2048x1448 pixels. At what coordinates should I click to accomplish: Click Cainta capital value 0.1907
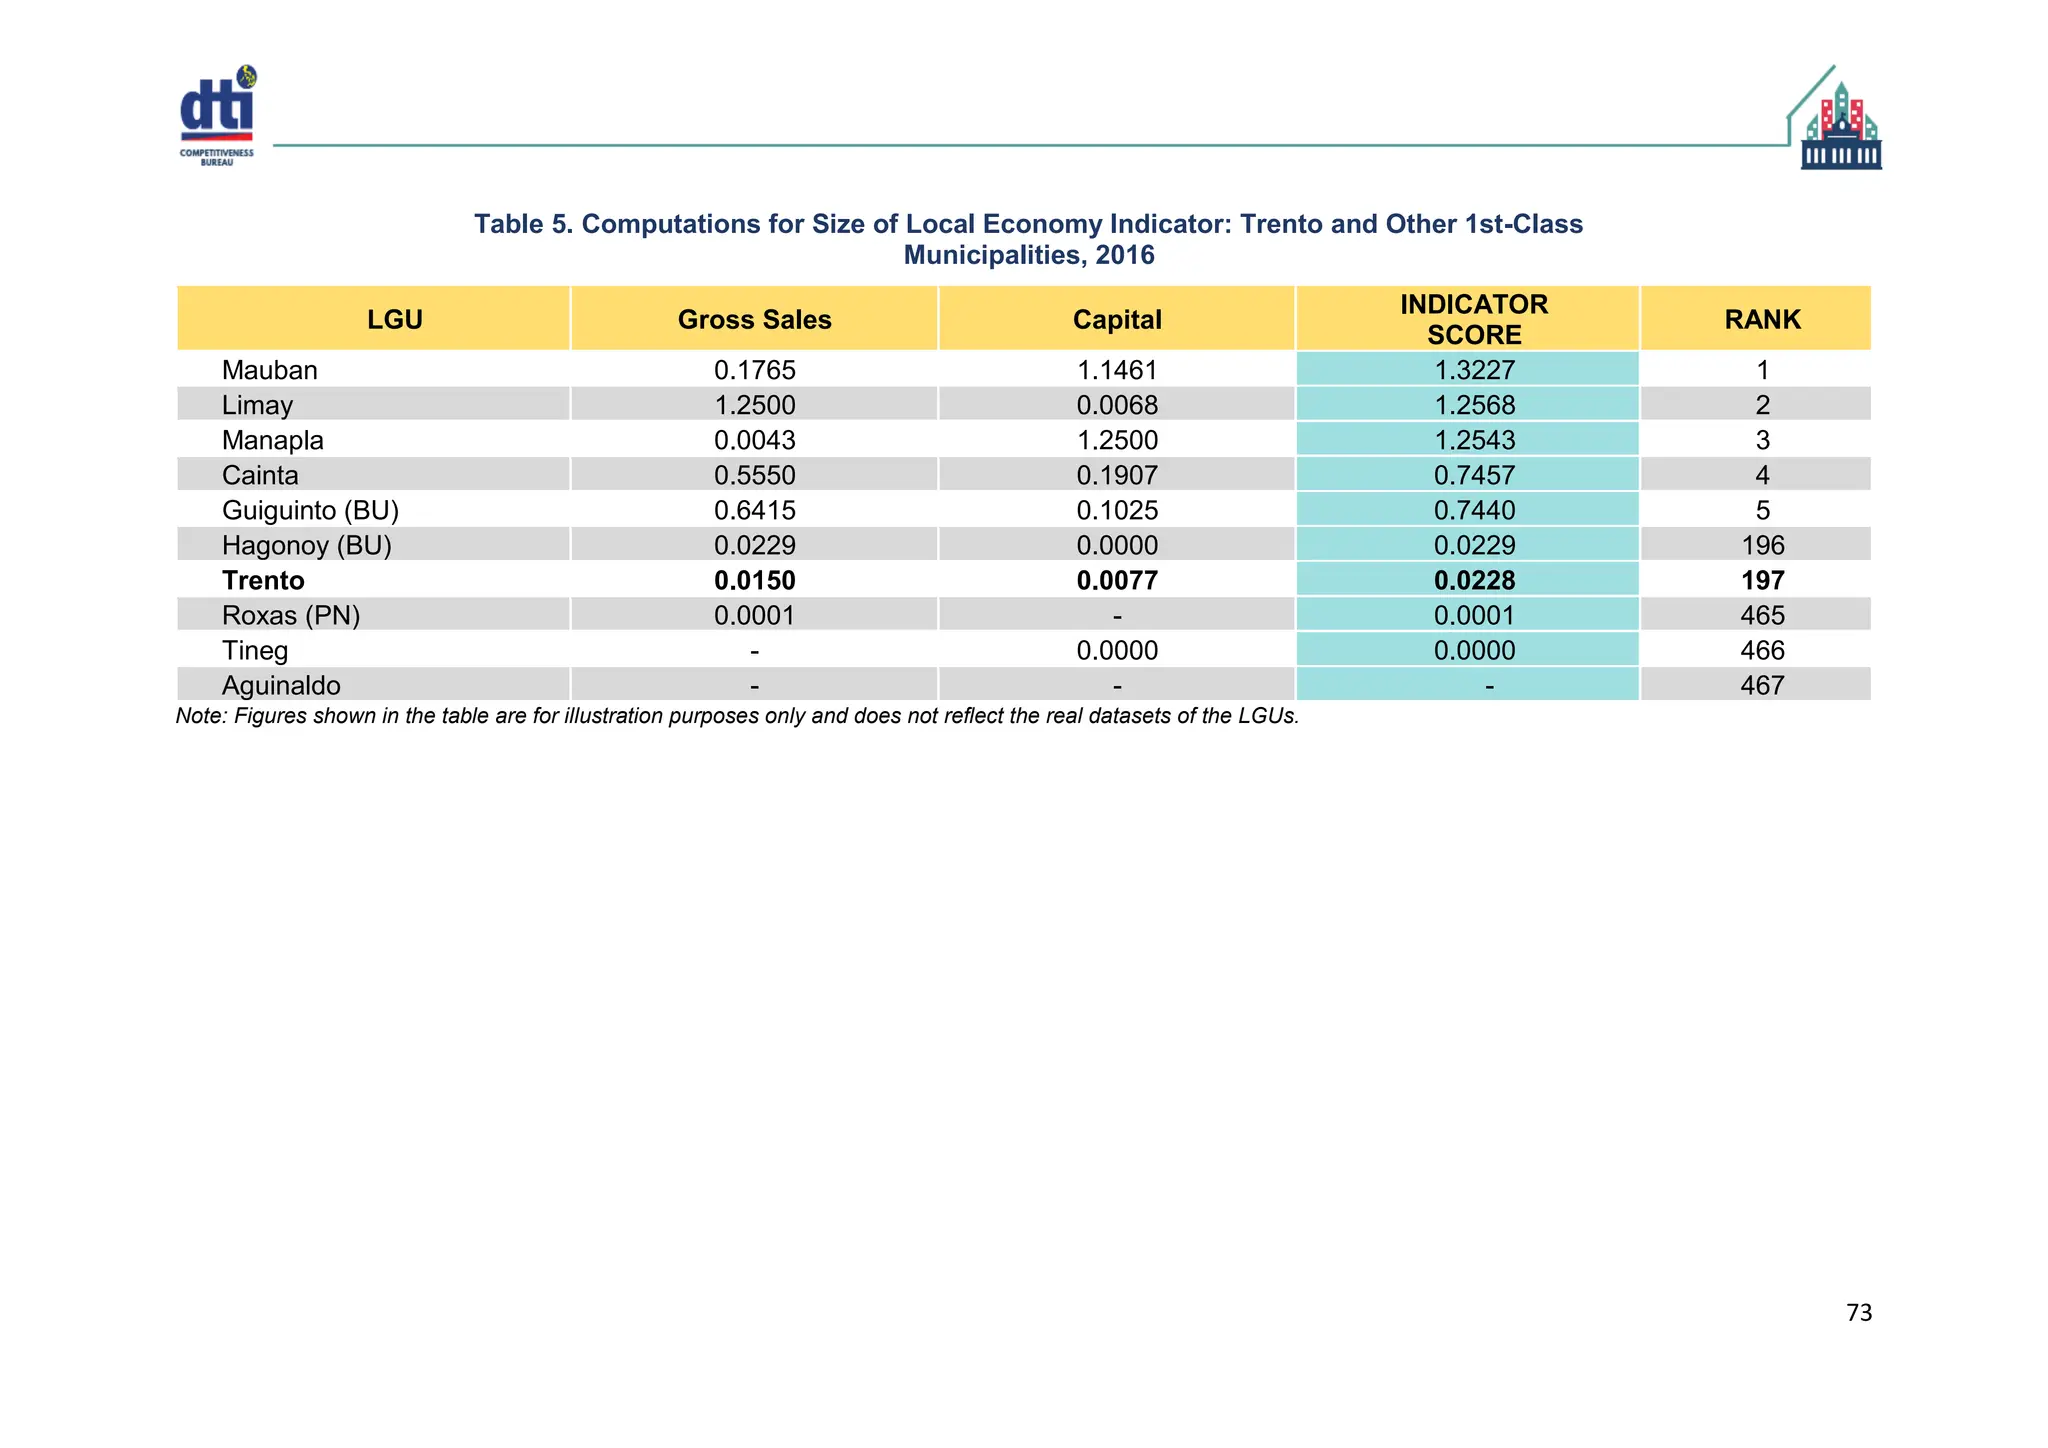1117,475
